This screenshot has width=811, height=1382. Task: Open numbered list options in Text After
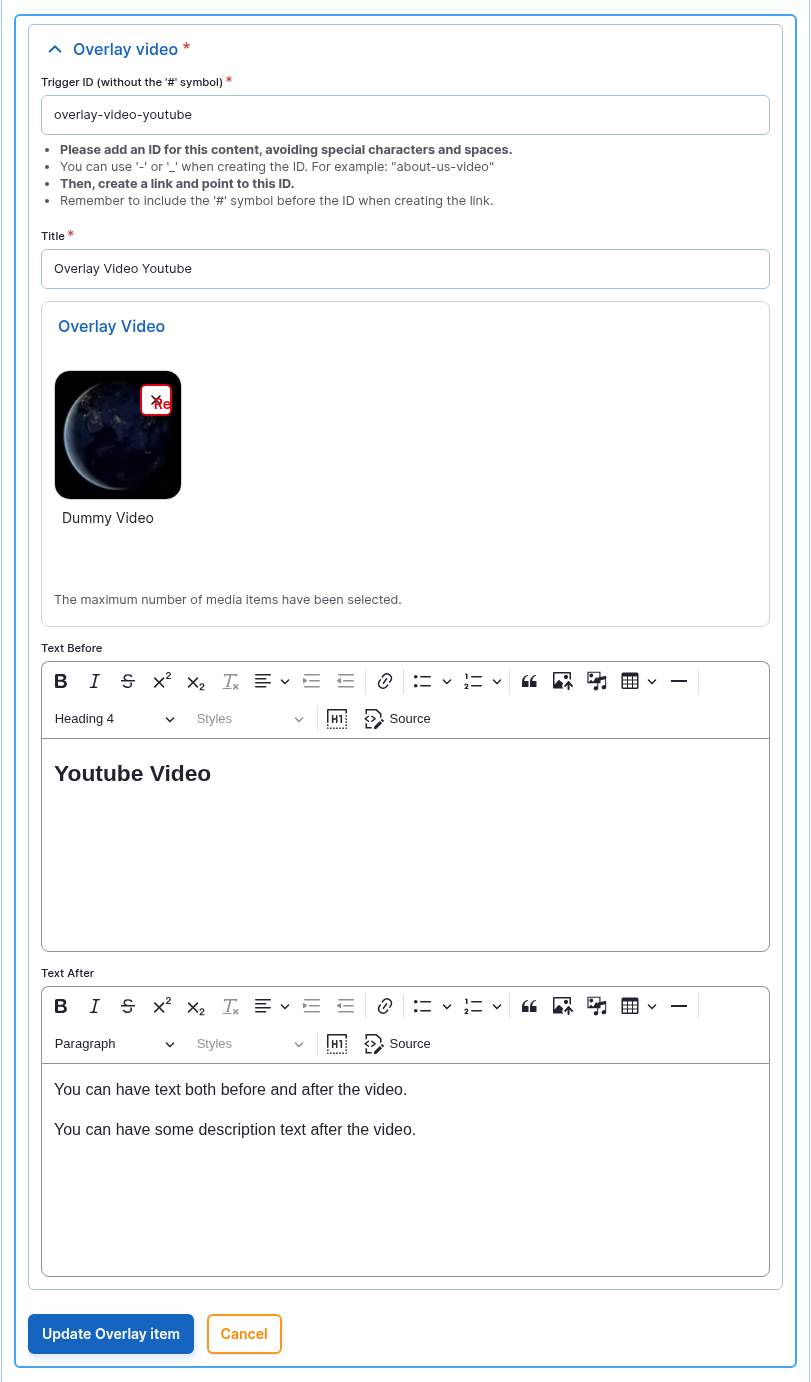pyautogui.click(x=497, y=1006)
